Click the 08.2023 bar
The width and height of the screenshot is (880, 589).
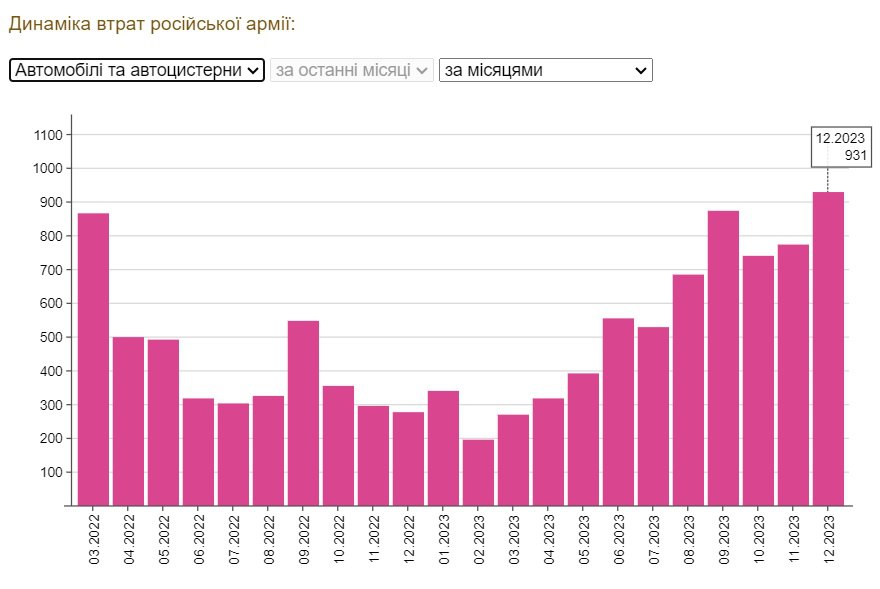[x=688, y=390]
